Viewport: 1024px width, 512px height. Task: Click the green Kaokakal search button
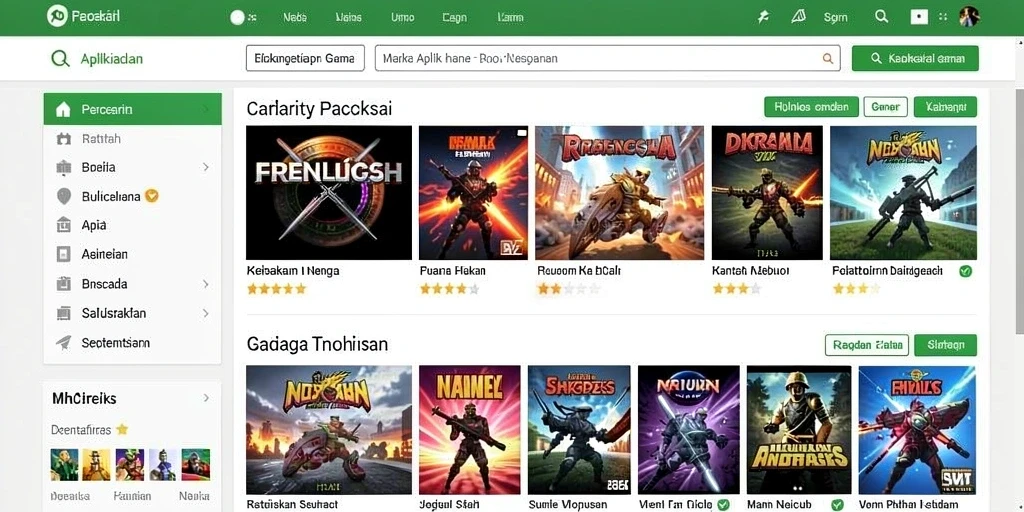click(x=915, y=58)
